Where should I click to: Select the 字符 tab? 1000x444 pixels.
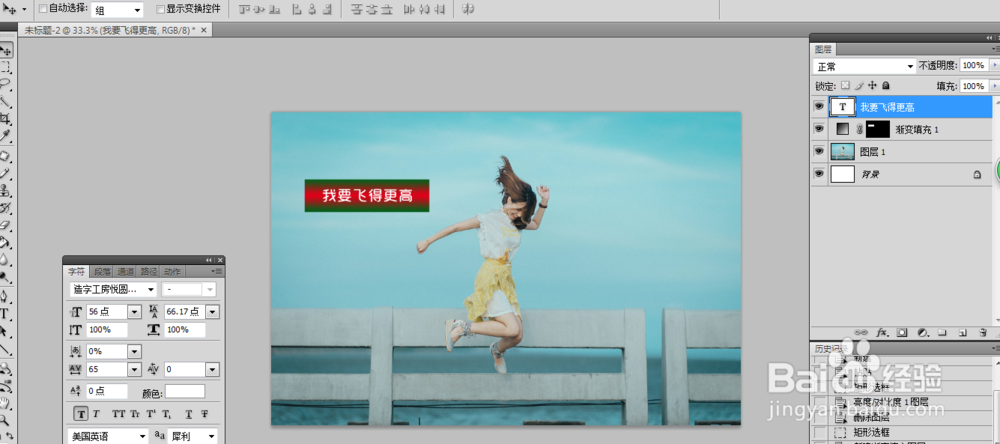(77, 272)
